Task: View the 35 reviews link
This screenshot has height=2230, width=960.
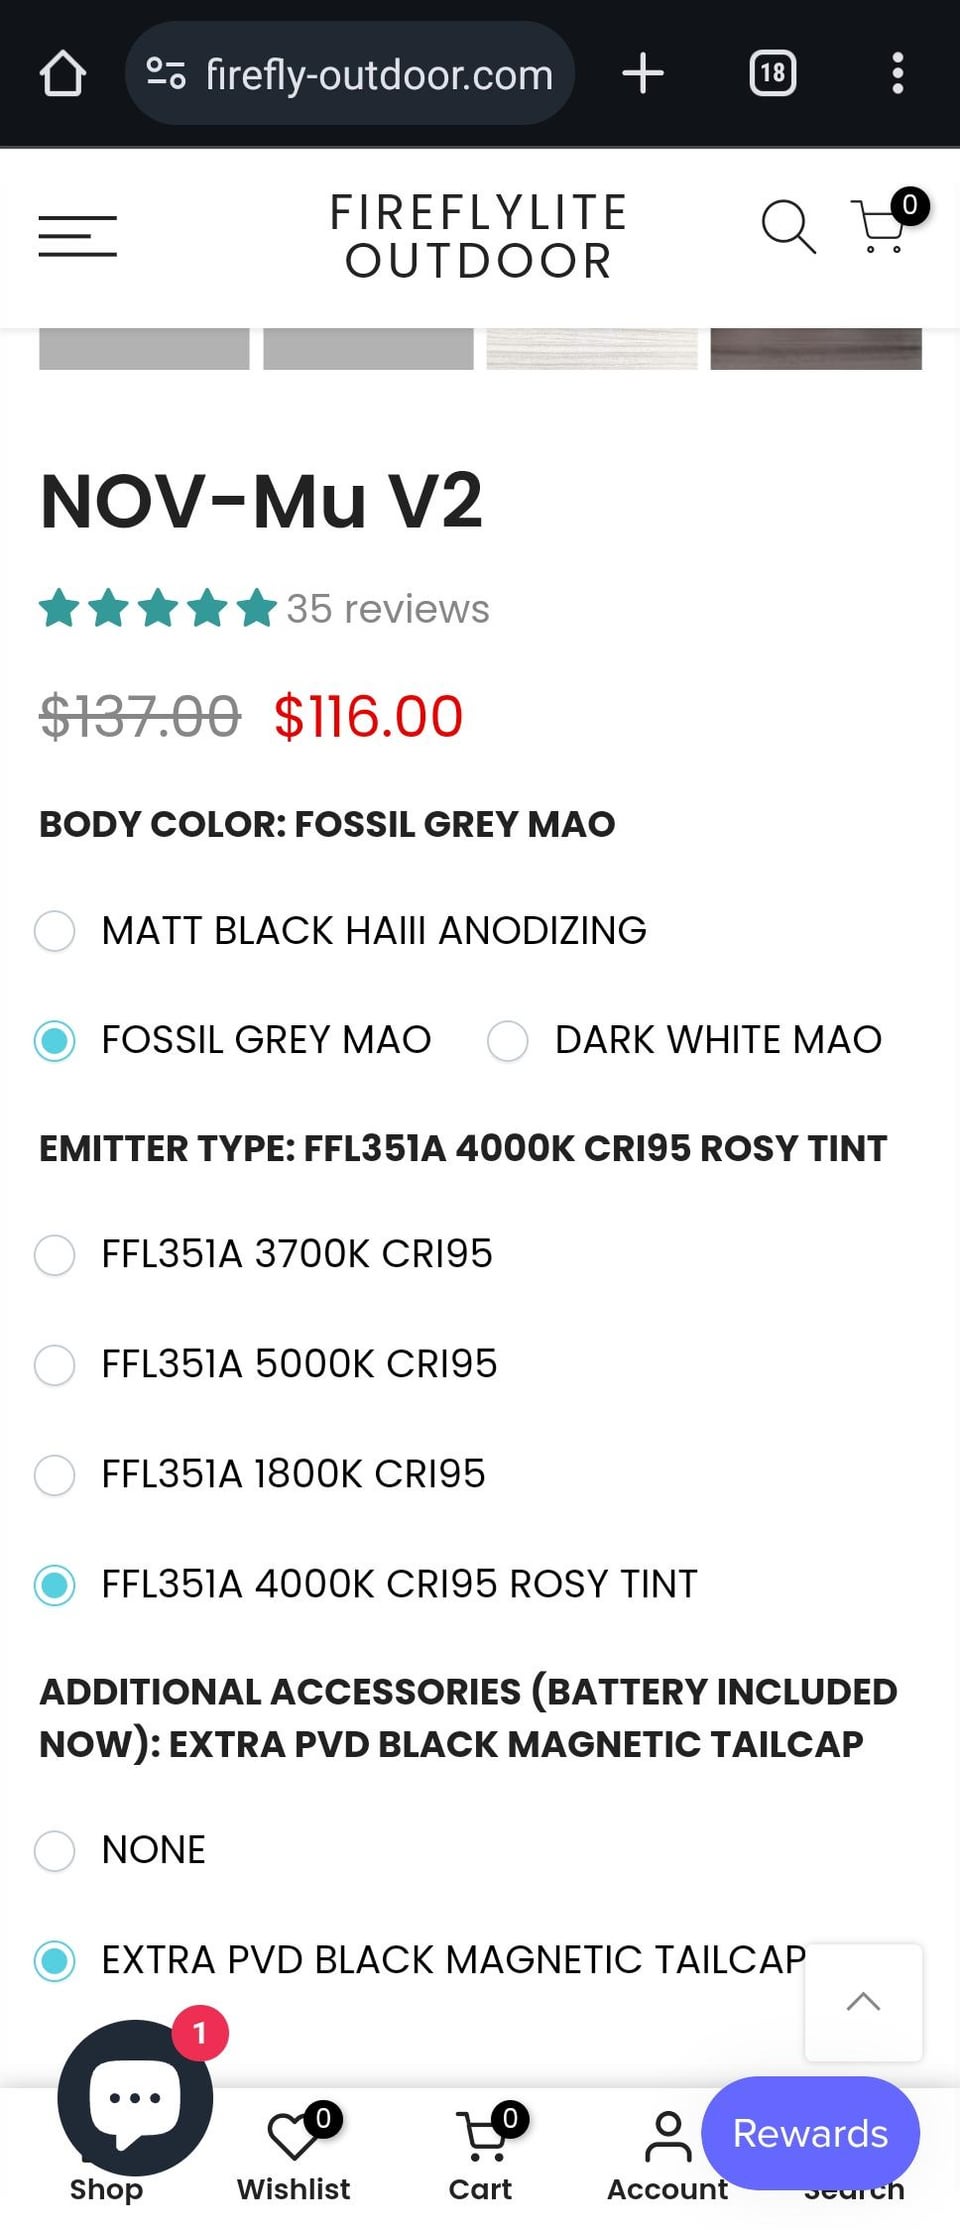Action: (x=388, y=609)
